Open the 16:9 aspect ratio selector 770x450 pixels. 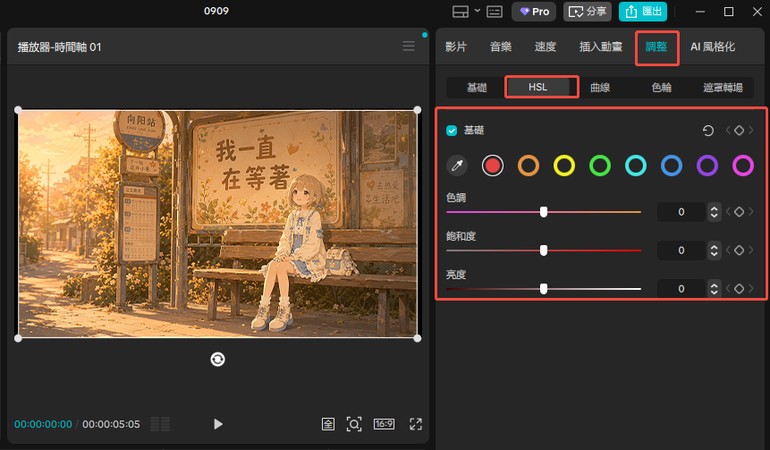(x=384, y=423)
